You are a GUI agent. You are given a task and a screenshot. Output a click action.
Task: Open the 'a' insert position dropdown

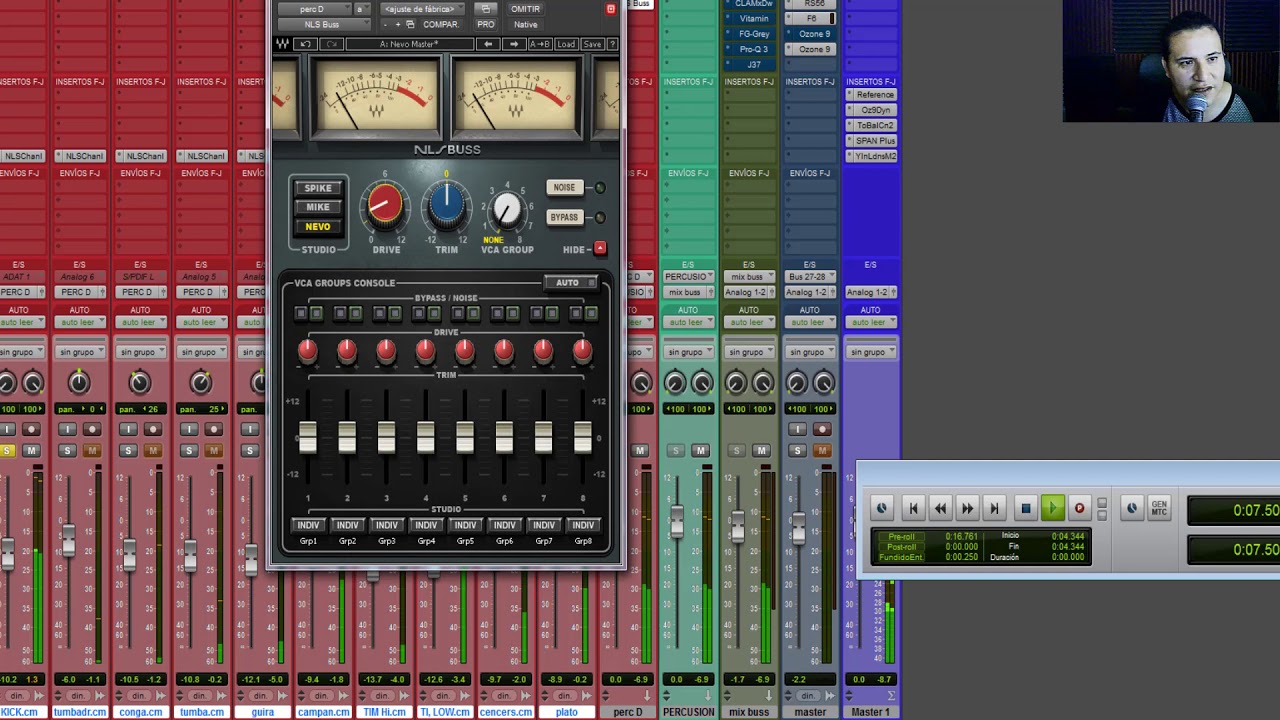coord(362,9)
